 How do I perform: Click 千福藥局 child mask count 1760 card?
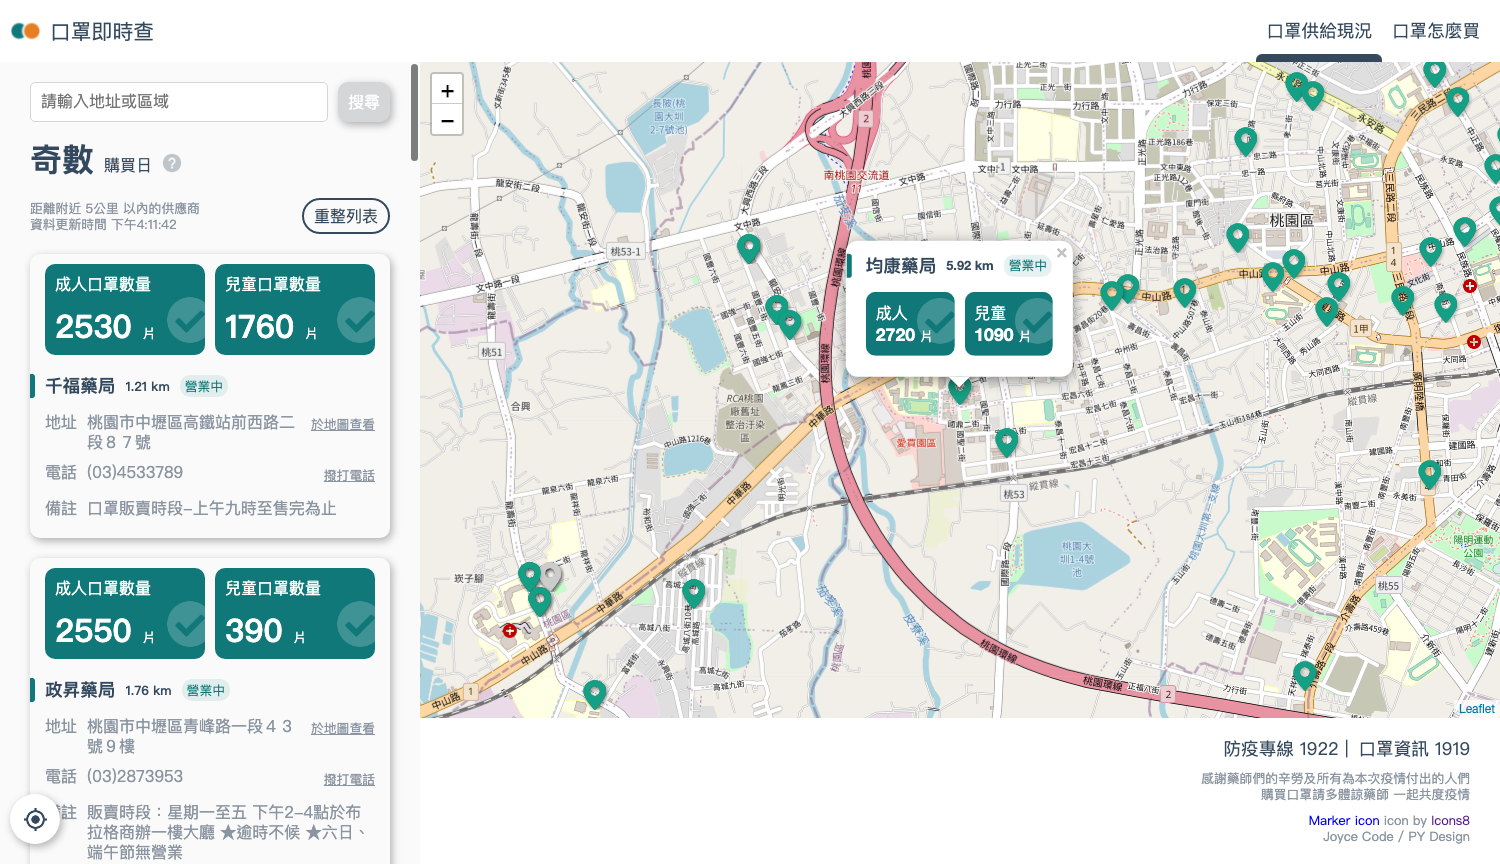click(295, 309)
